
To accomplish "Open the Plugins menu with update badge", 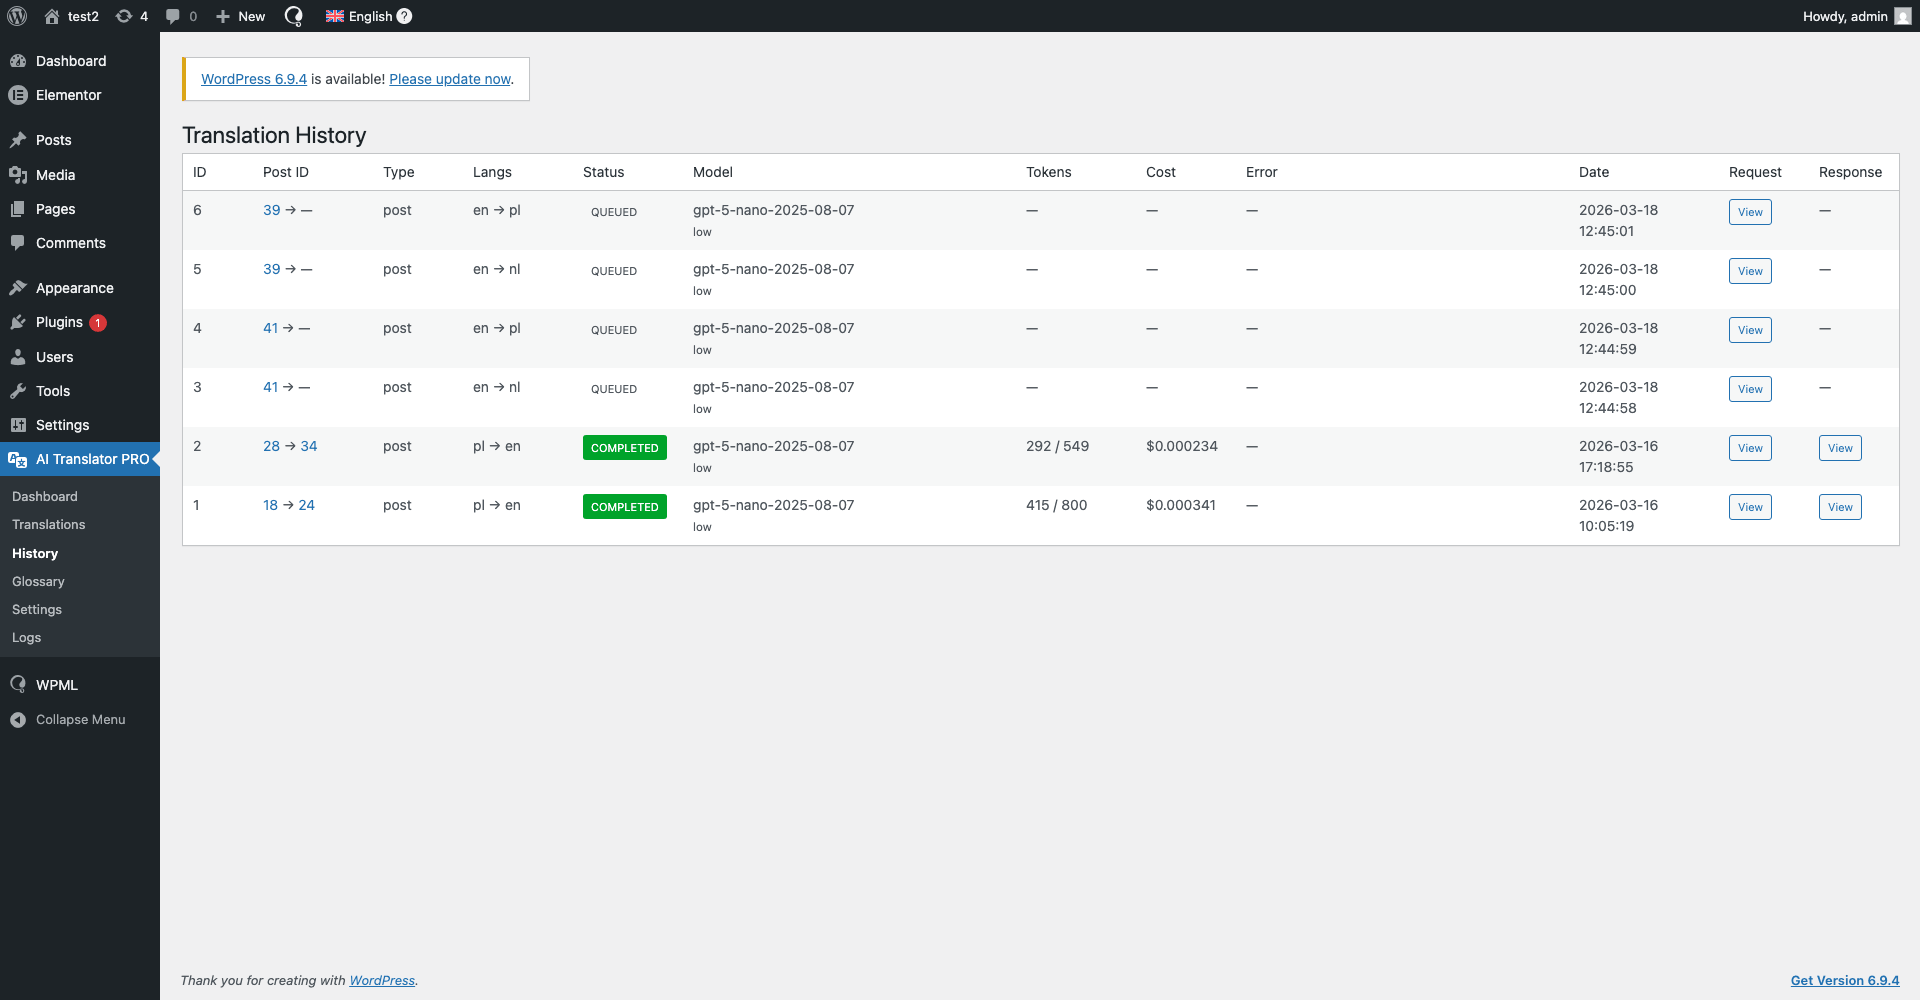I will (60, 322).
